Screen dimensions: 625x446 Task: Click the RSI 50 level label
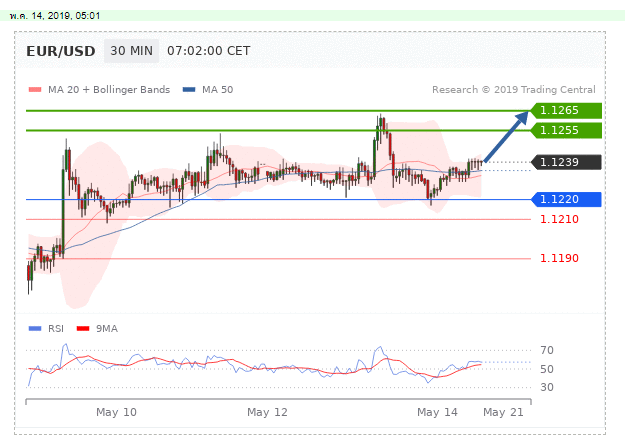point(547,369)
